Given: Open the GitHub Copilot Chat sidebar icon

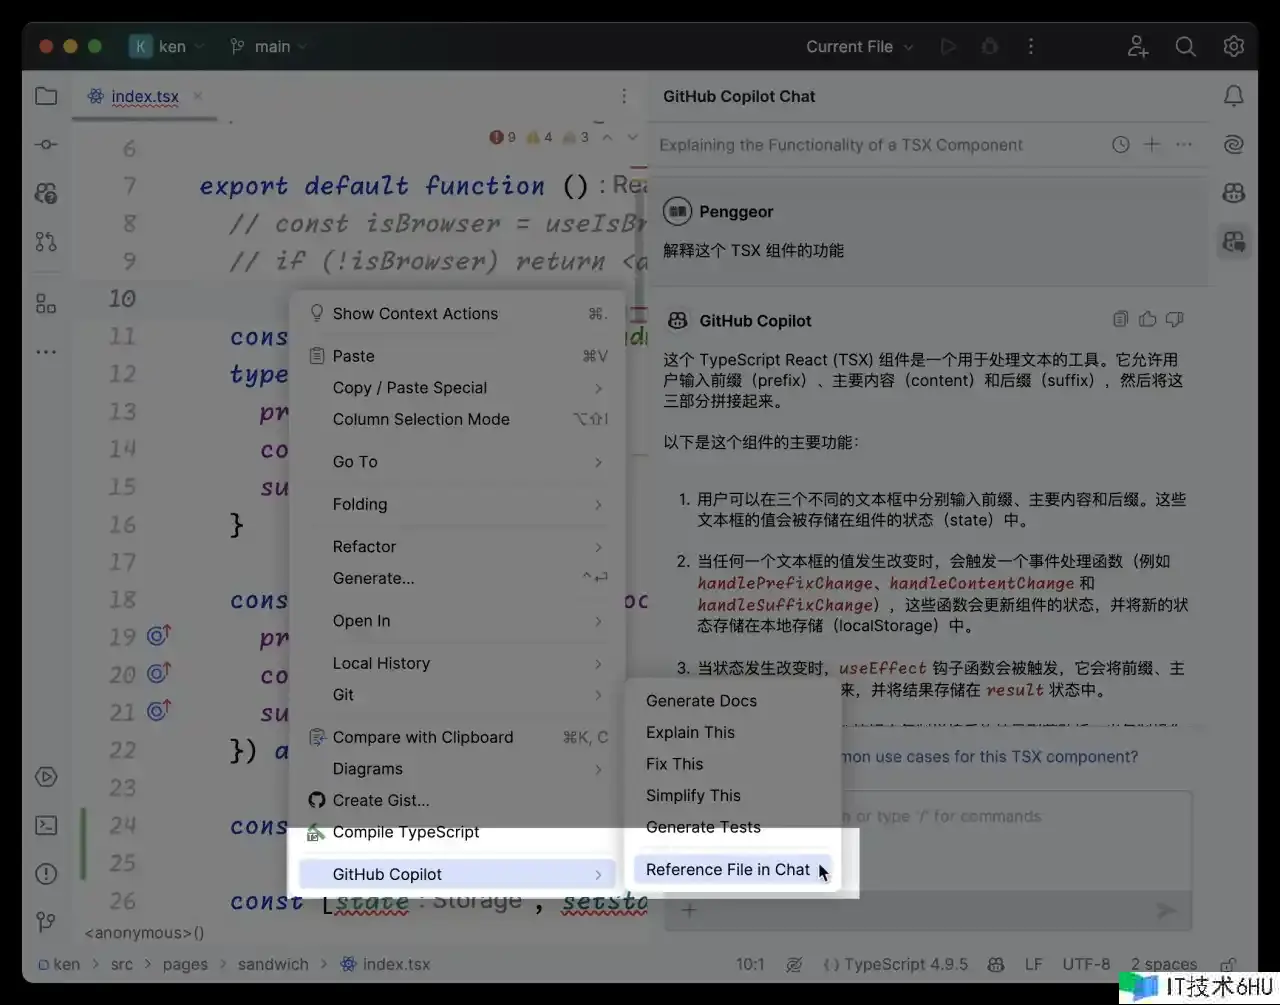Looking at the screenshot, I should pyautogui.click(x=1234, y=241).
